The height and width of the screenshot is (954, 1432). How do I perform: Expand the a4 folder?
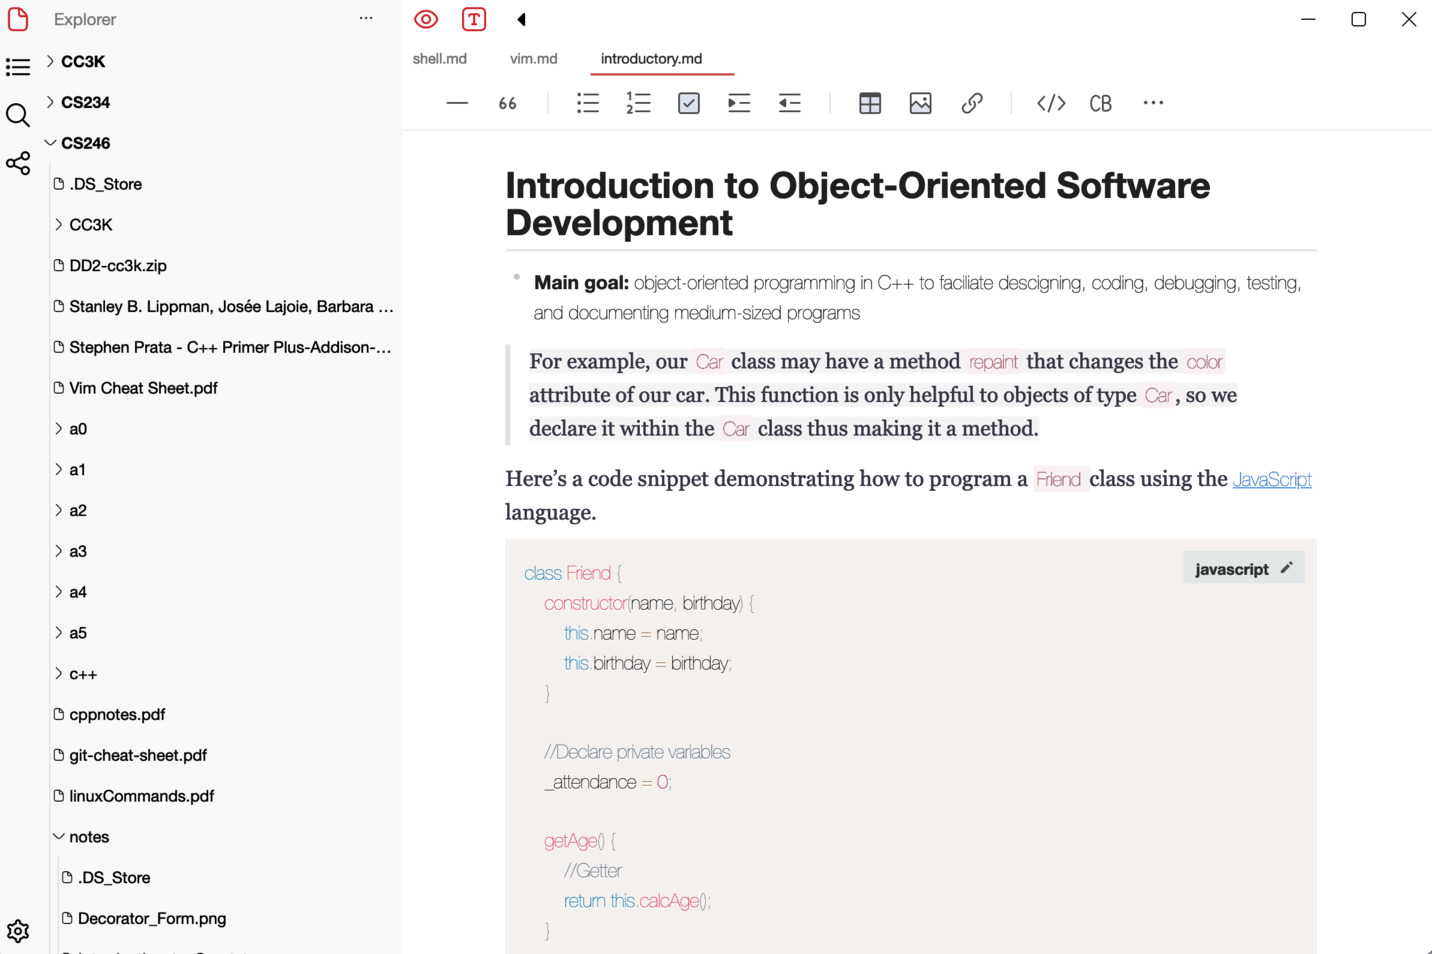(59, 592)
